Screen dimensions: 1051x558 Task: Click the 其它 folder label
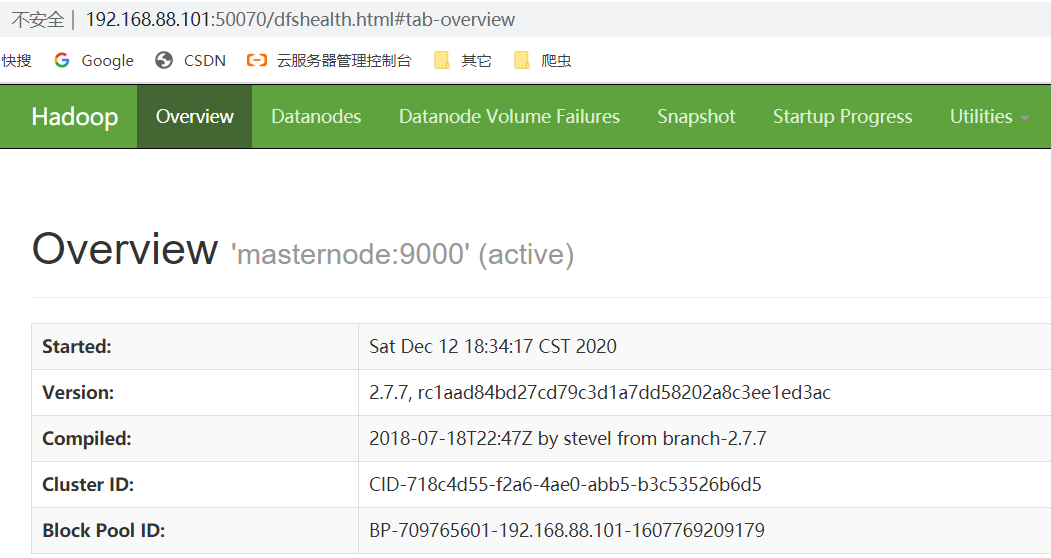[476, 60]
